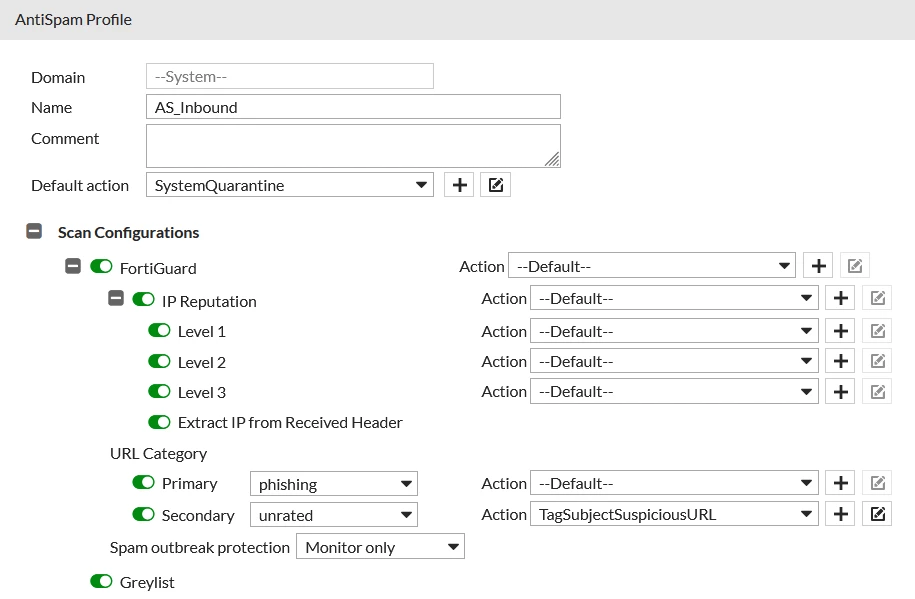Edit the TagSubjectSuspiciousURL action
This screenshot has width=915, height=599.
877,514
